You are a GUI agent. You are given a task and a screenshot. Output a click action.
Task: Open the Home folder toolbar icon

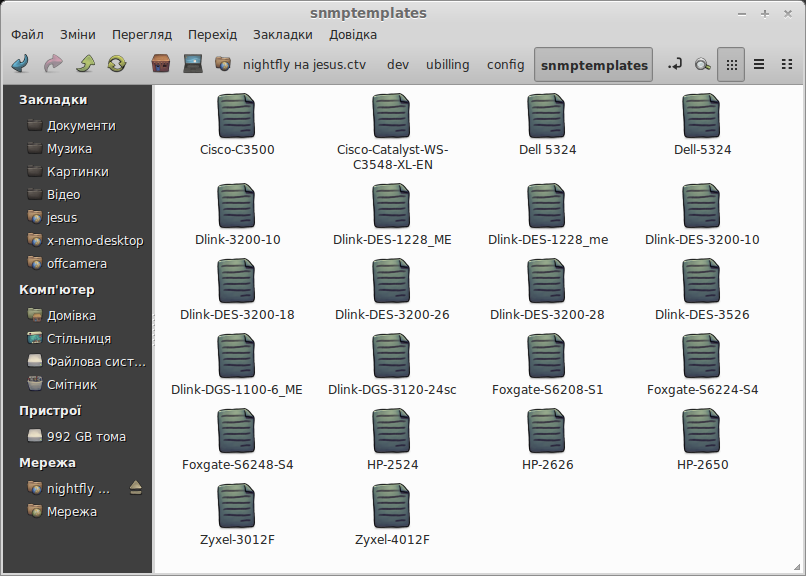click(x=161, y=64)
